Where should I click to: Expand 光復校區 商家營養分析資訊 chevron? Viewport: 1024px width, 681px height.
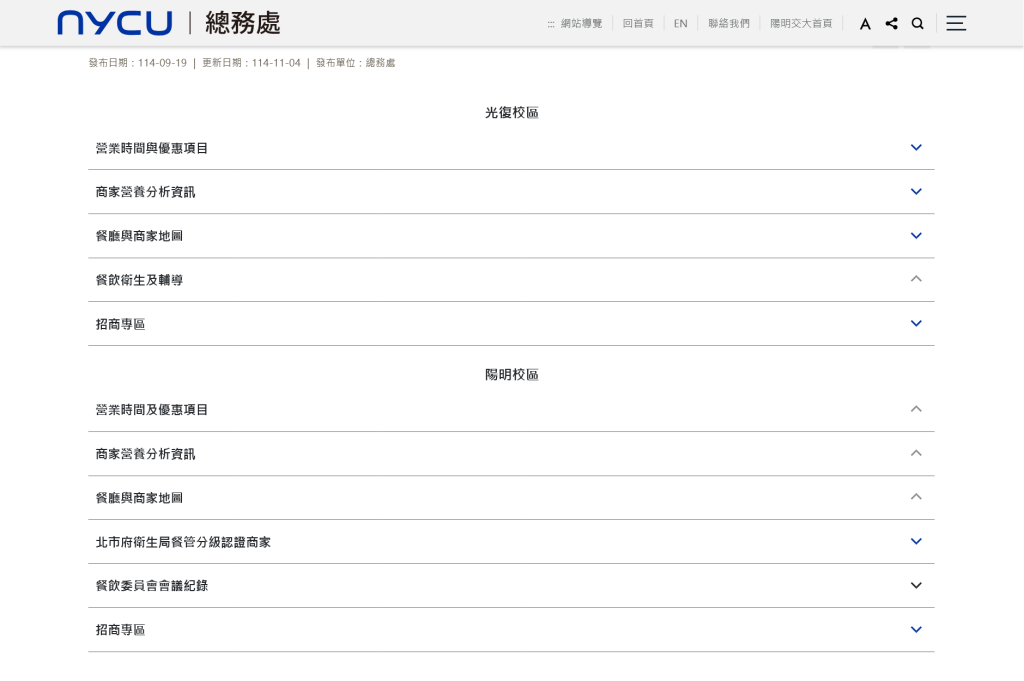click(916, 191)
